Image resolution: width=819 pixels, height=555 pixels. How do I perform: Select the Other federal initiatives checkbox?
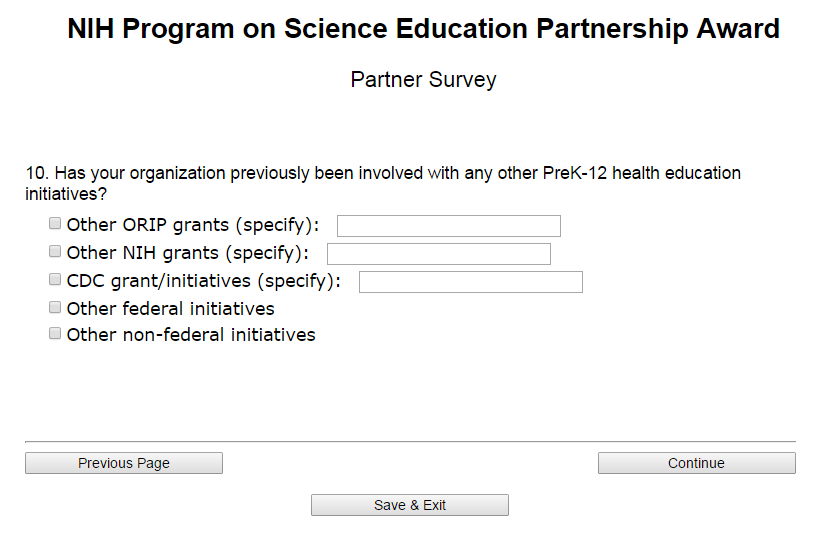coord(56,307)
